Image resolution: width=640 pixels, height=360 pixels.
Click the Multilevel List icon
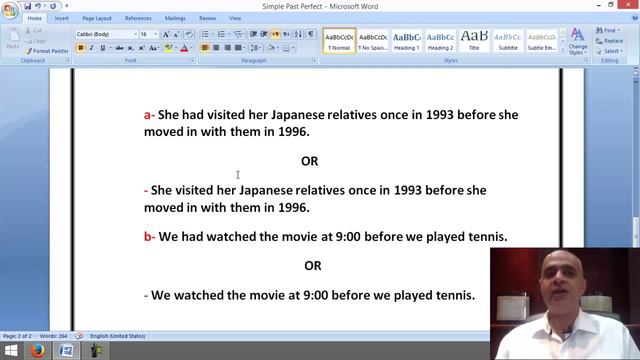238,34
